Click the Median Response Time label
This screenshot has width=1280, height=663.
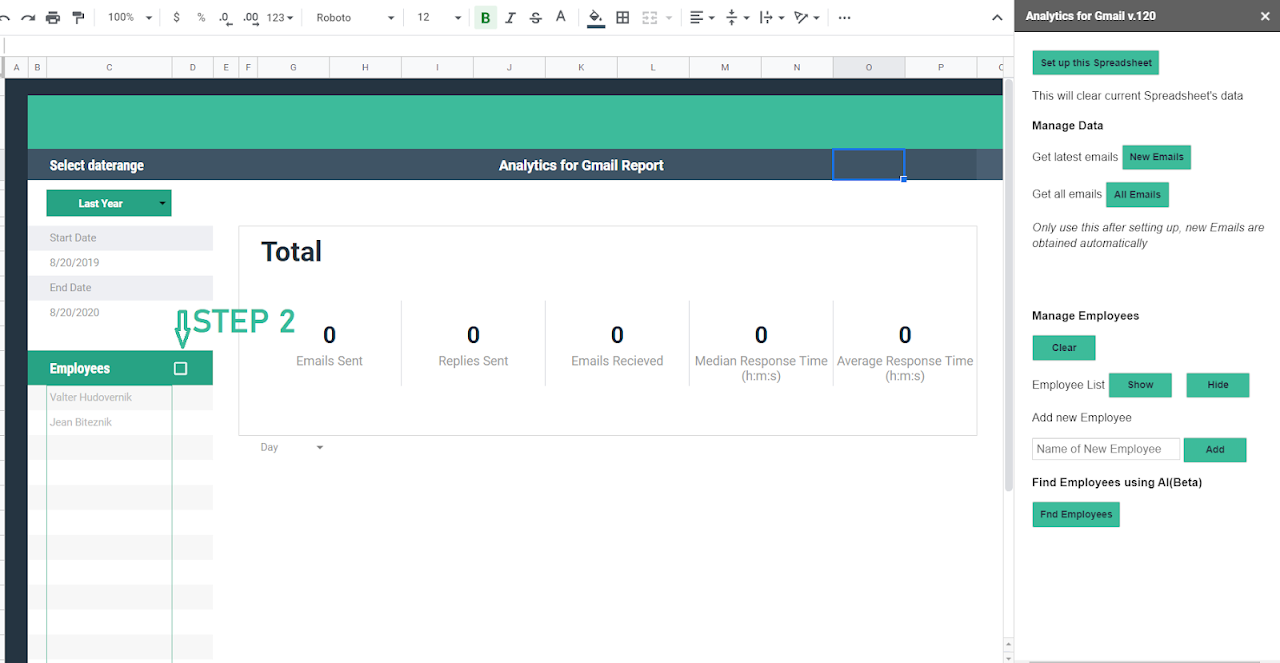(x=761, y=368)
